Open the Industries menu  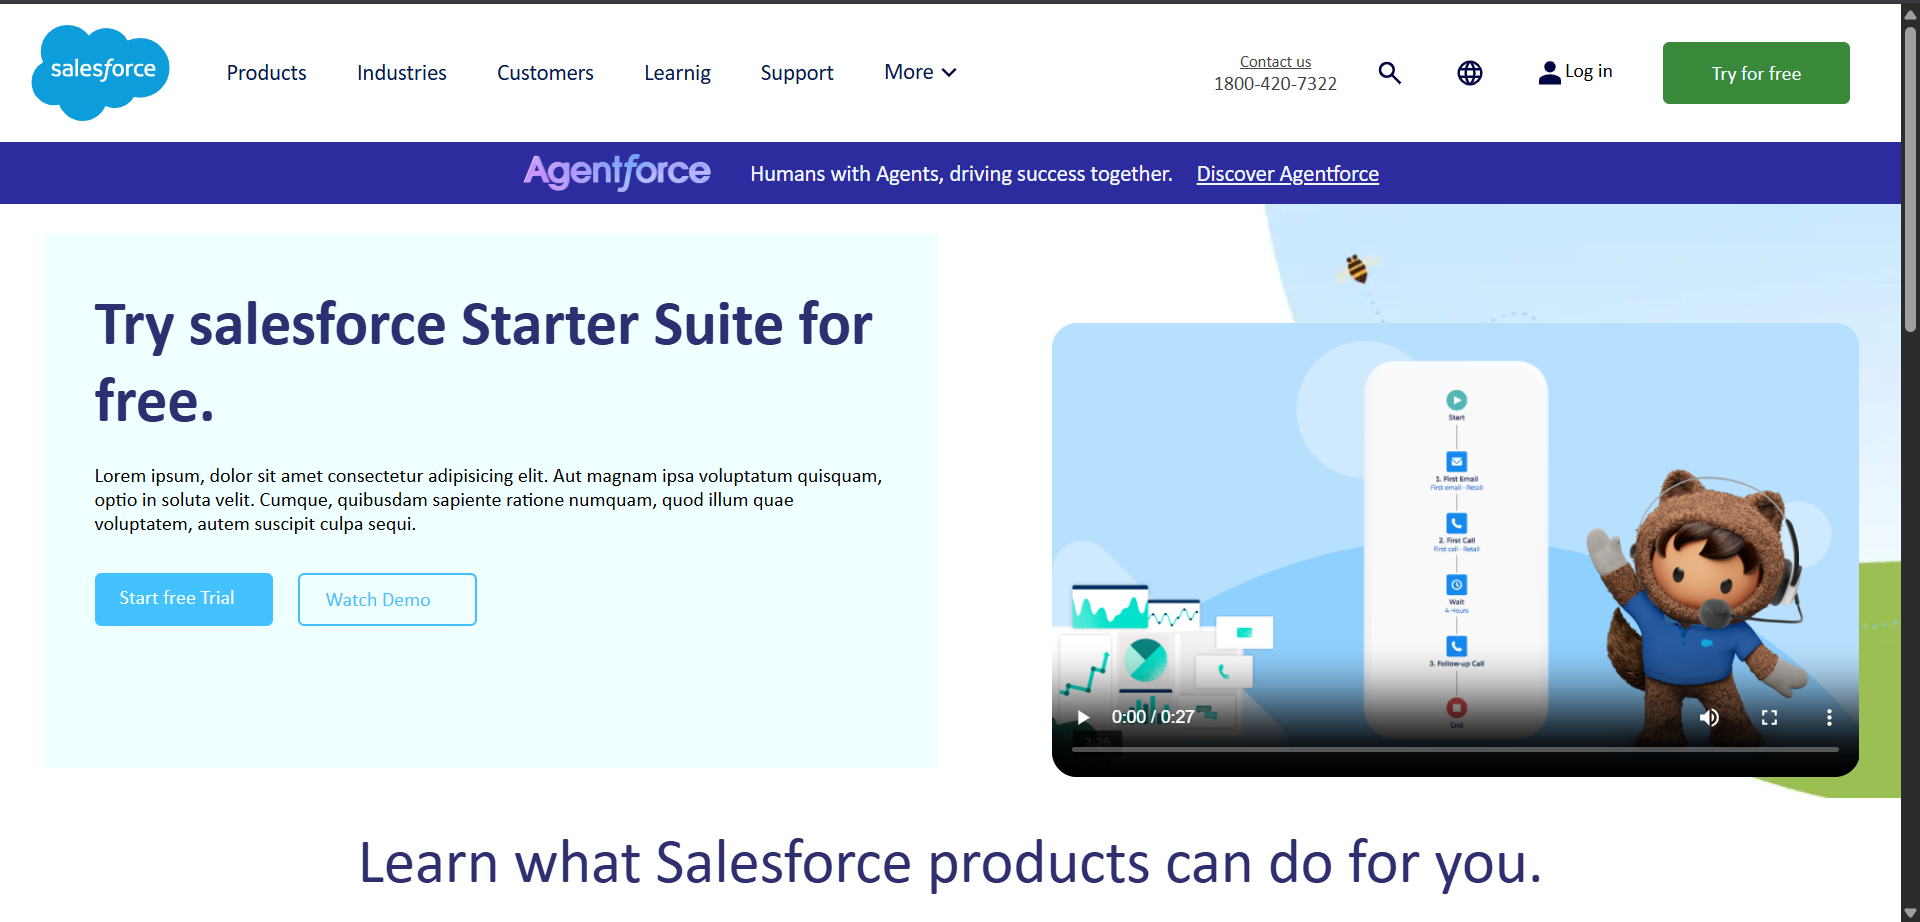coord(401,73)
